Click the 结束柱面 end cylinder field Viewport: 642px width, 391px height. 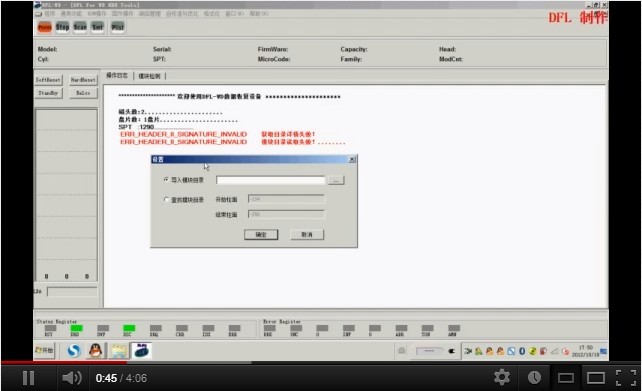pyautogui.click(x=286, y=214)
